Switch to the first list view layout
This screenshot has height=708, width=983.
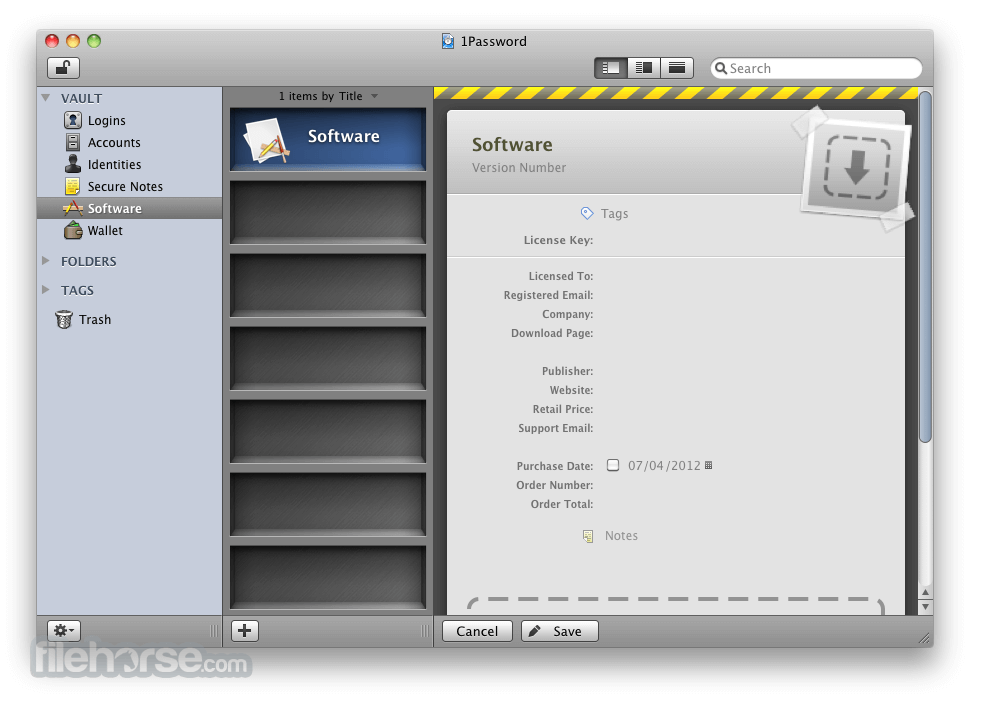(611, 68)
